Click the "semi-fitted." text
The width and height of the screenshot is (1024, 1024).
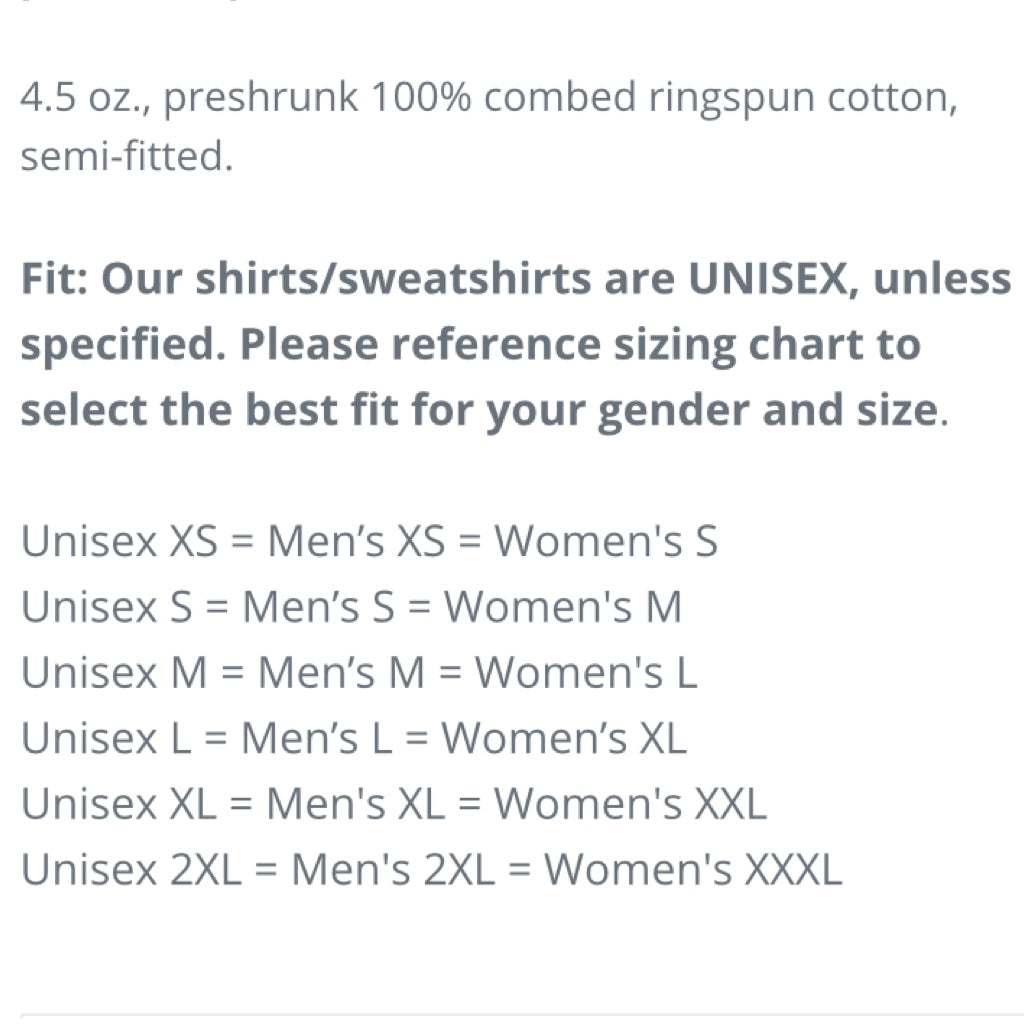[x=127, y=156]
